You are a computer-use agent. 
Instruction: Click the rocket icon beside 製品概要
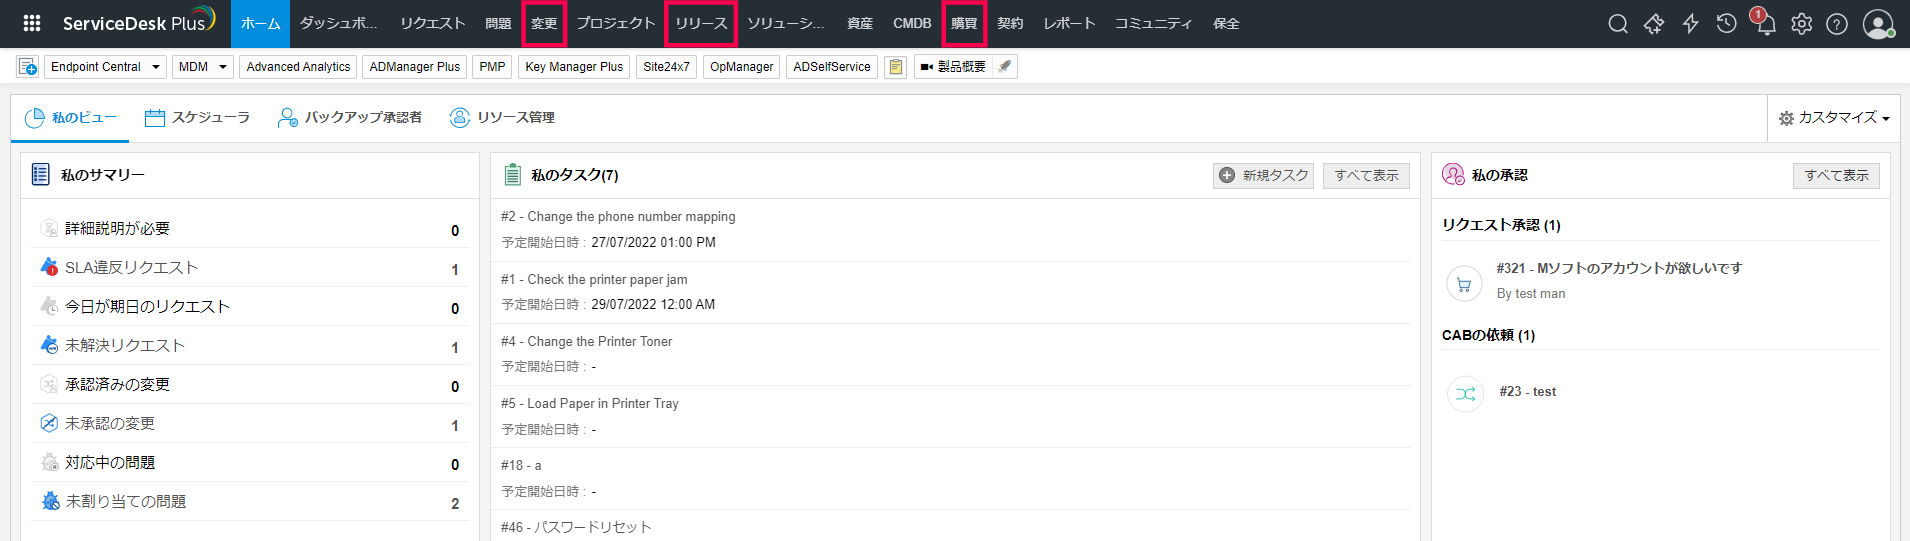tap(1005, 67)
